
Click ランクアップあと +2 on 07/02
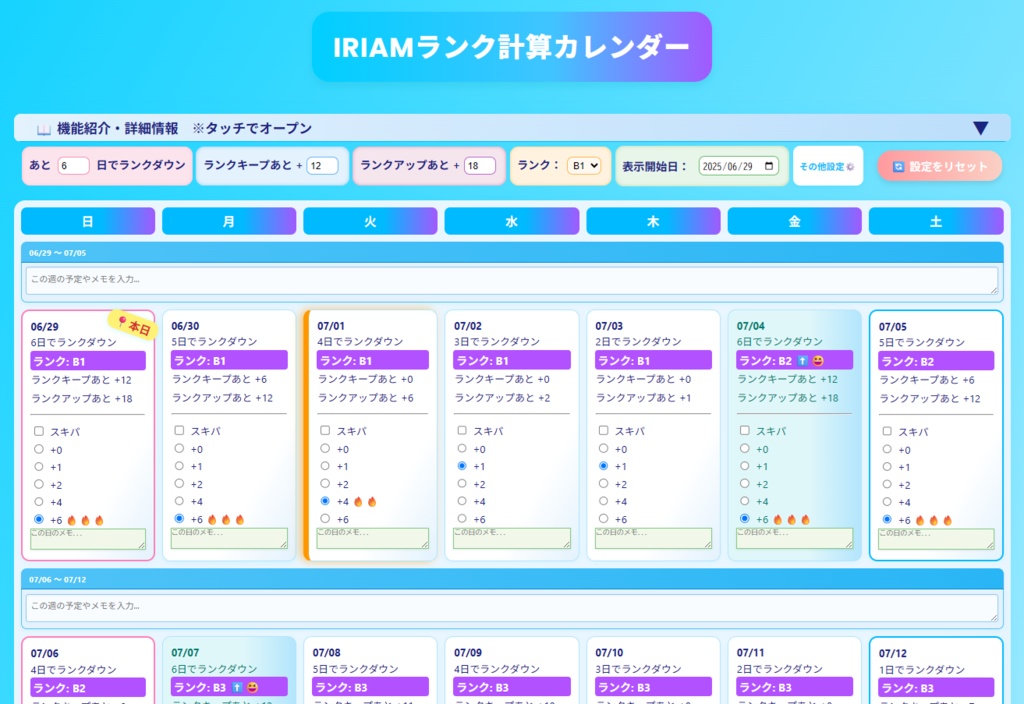point(502,398)
